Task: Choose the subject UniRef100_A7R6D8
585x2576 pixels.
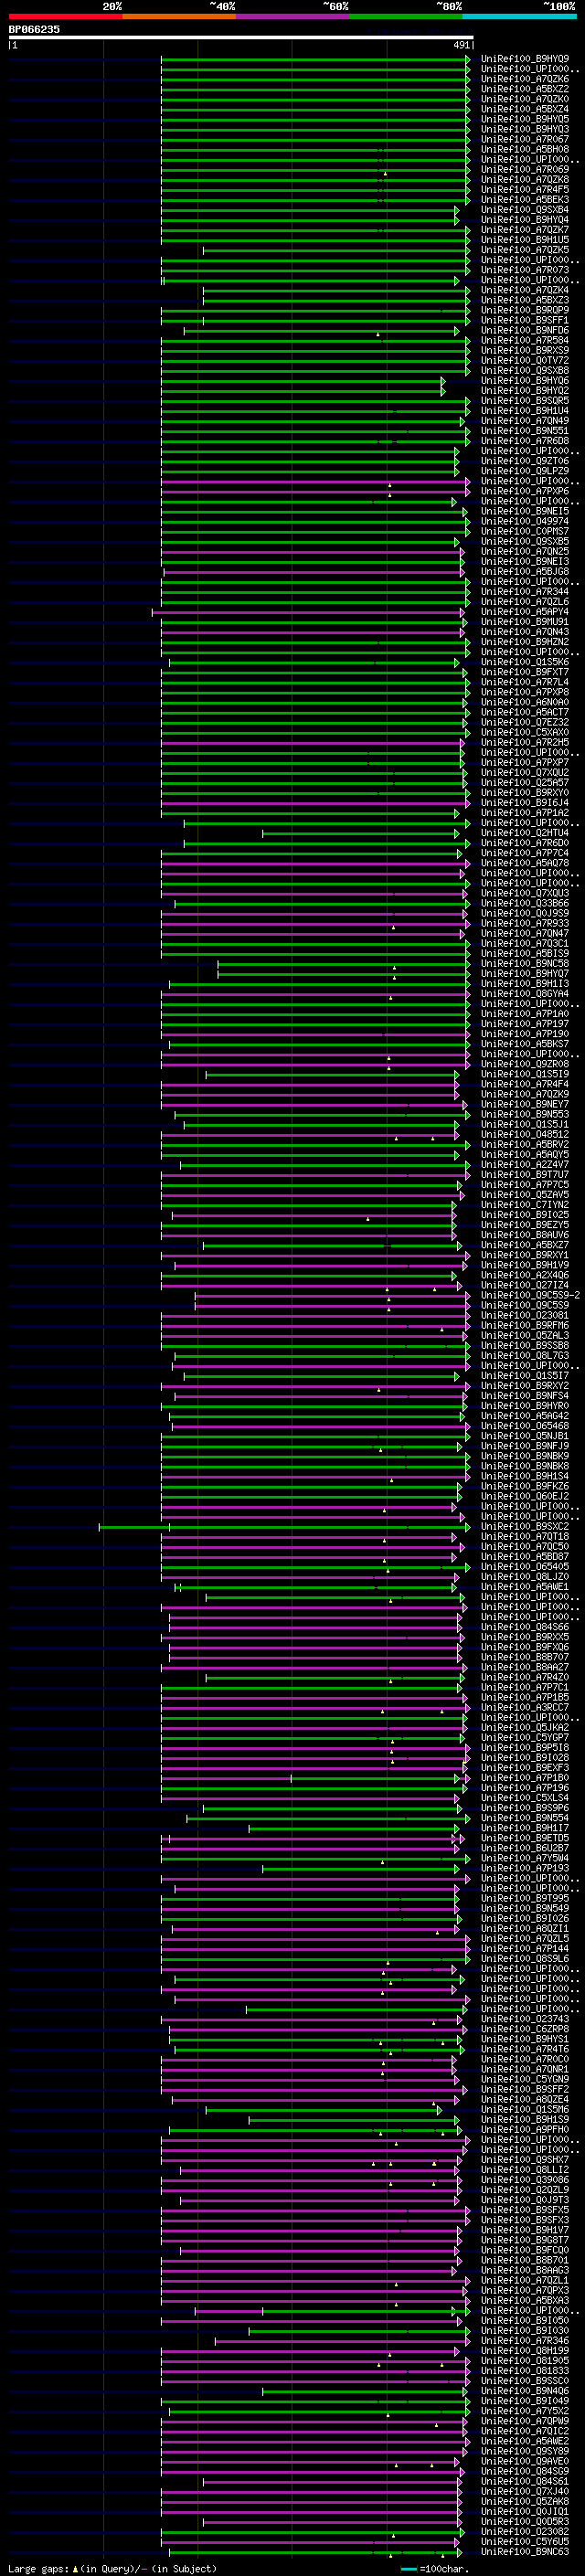Action: (x=525, y=441)
